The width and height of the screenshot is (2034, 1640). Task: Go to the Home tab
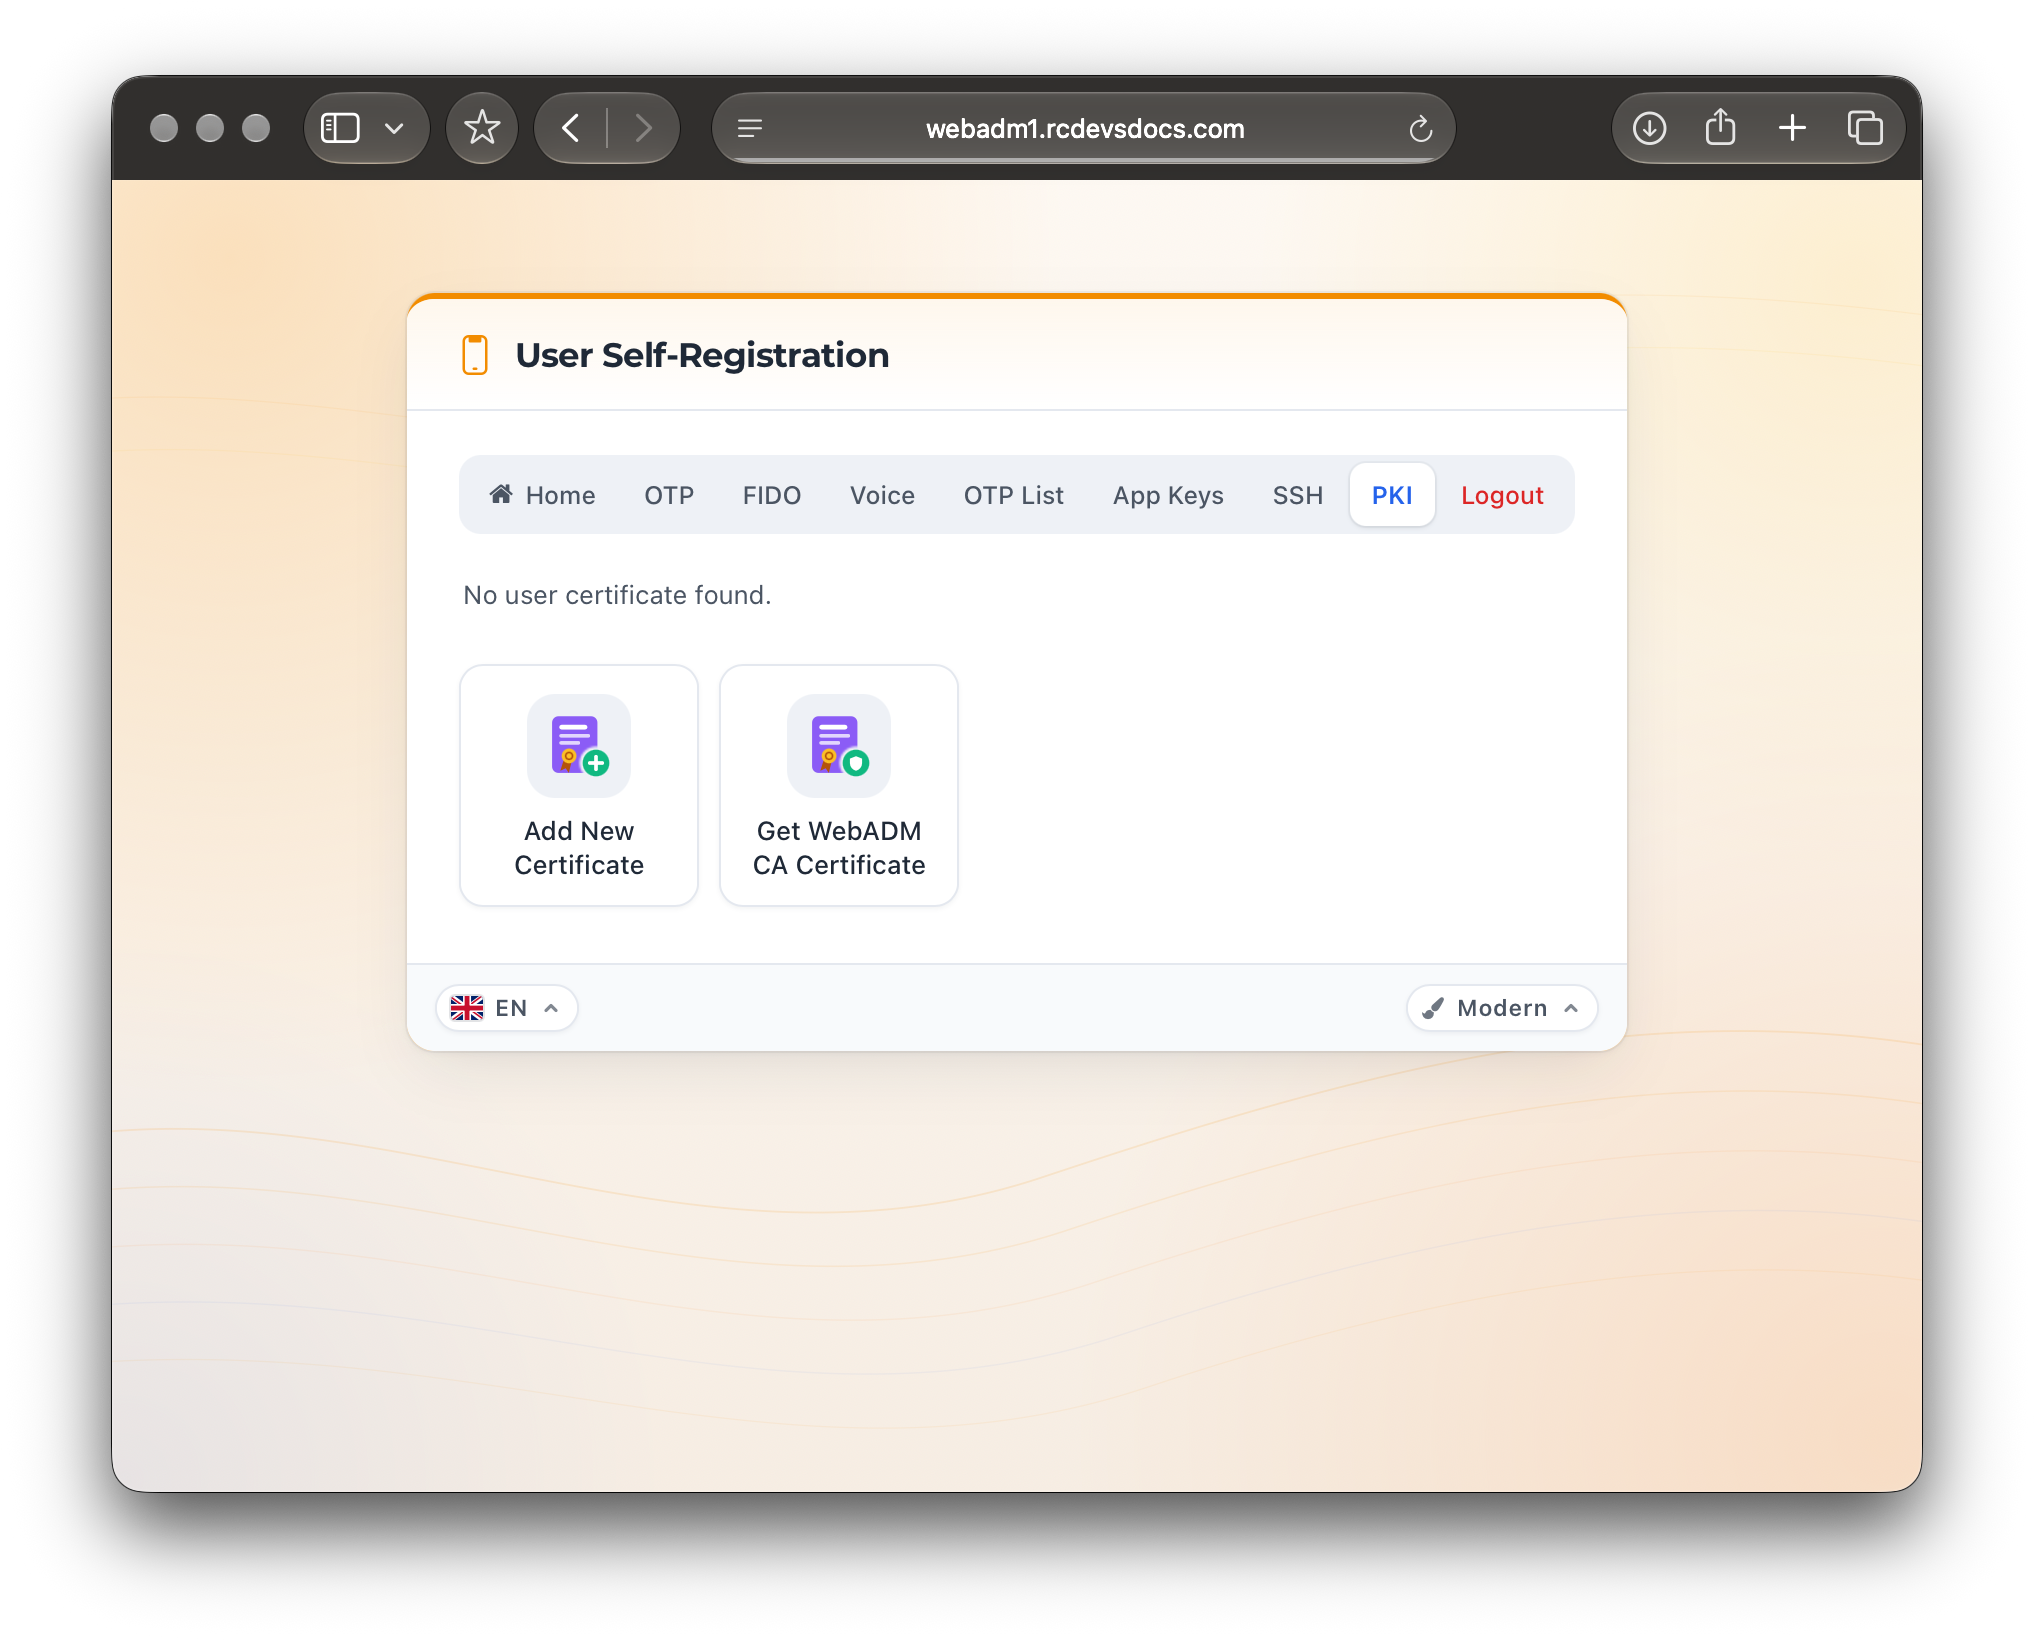coord(542,495)
